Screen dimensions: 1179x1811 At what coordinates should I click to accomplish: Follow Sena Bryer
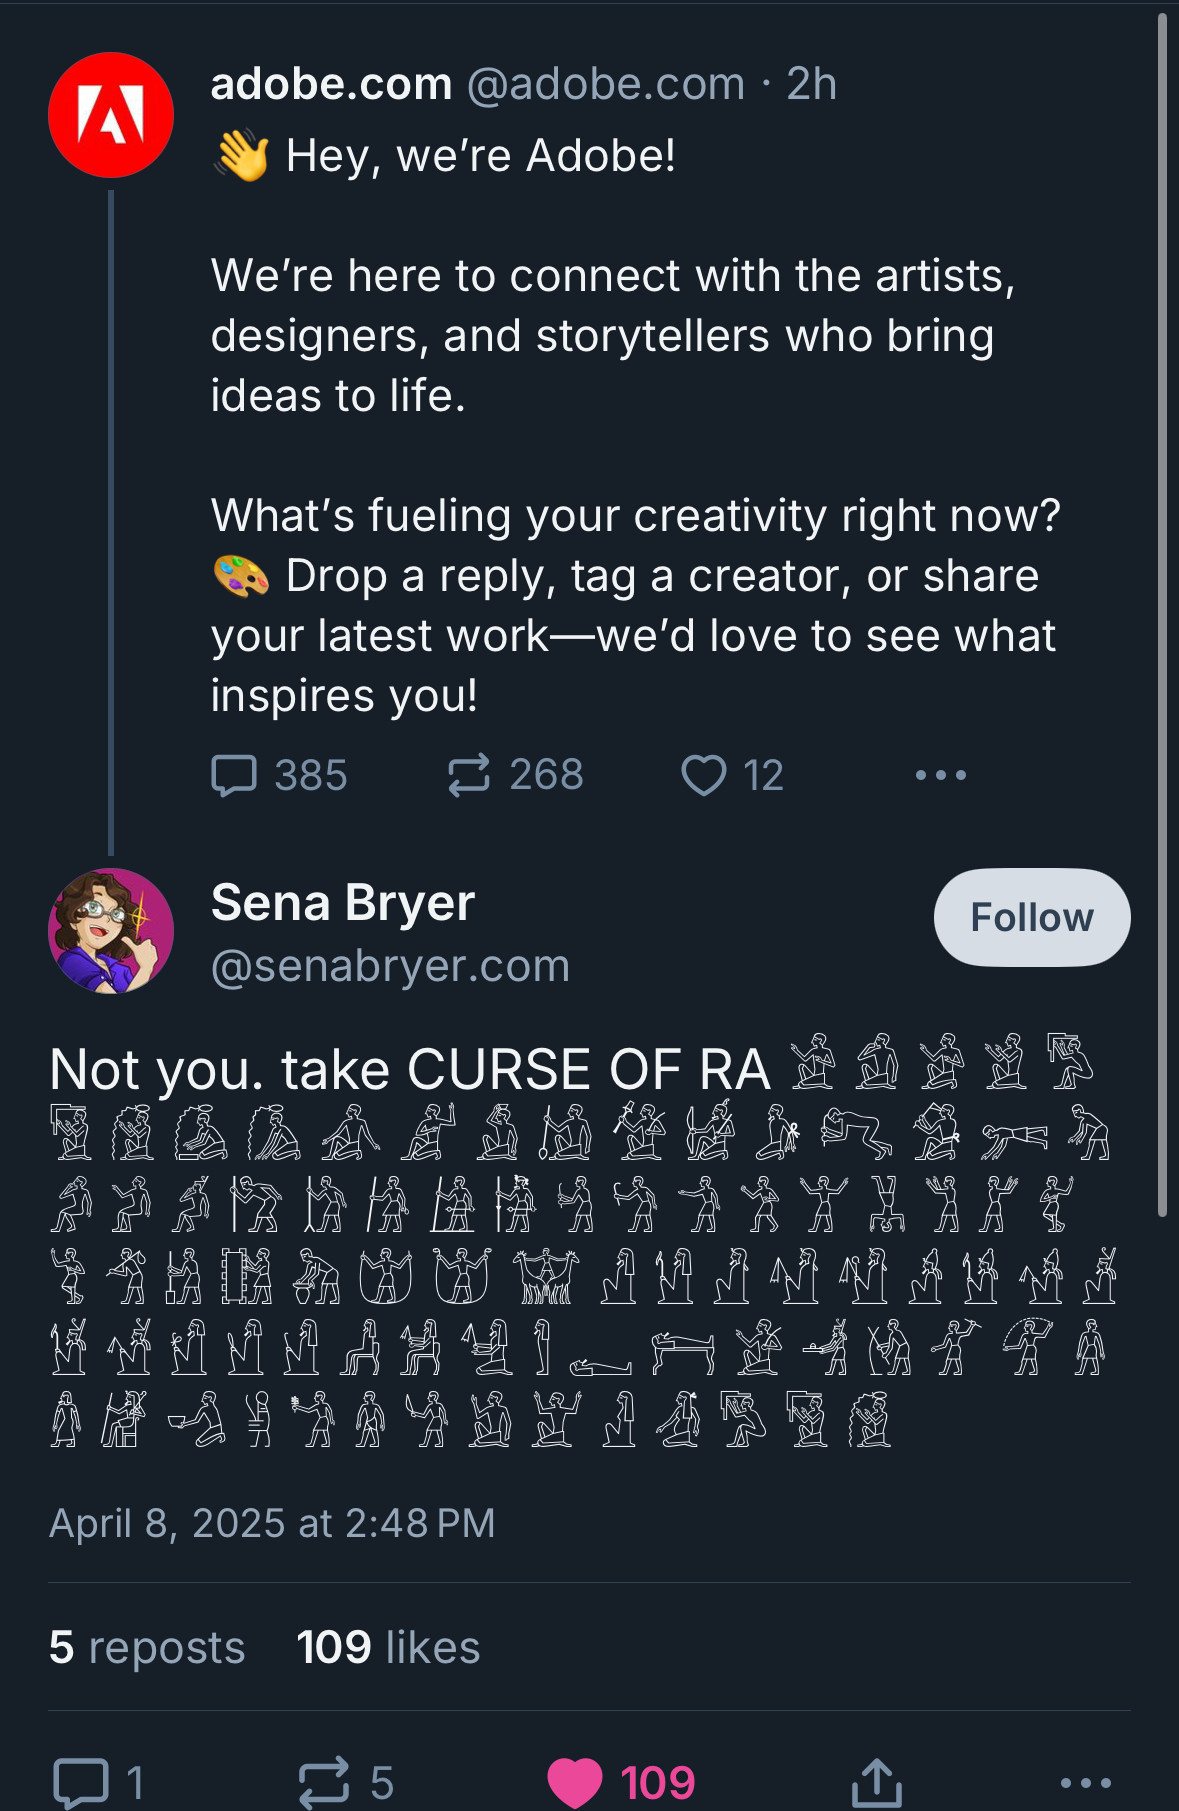pos(1031,917)
